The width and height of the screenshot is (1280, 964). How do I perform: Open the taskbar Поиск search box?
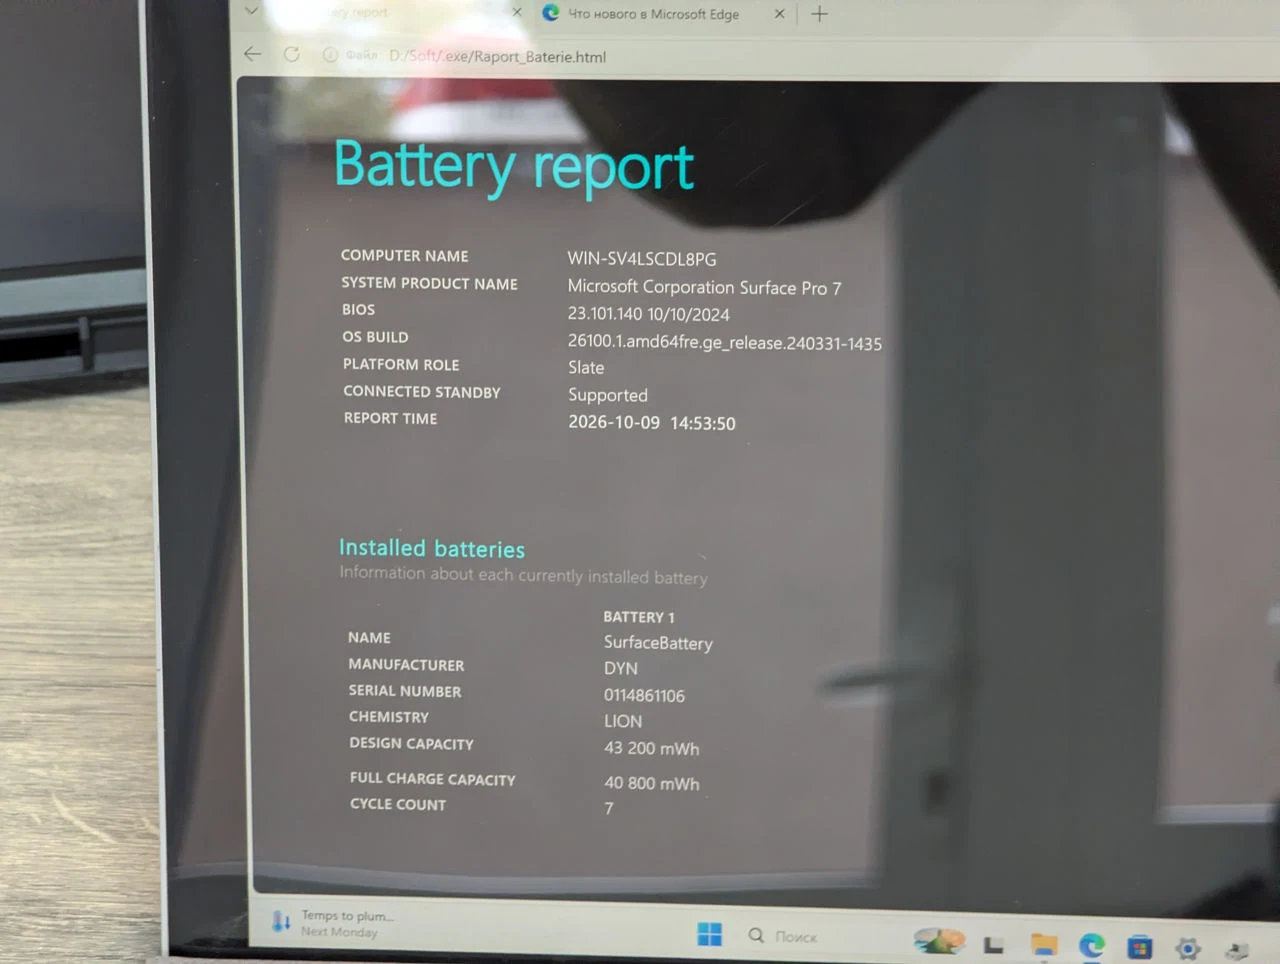click(x=784, y=936)
